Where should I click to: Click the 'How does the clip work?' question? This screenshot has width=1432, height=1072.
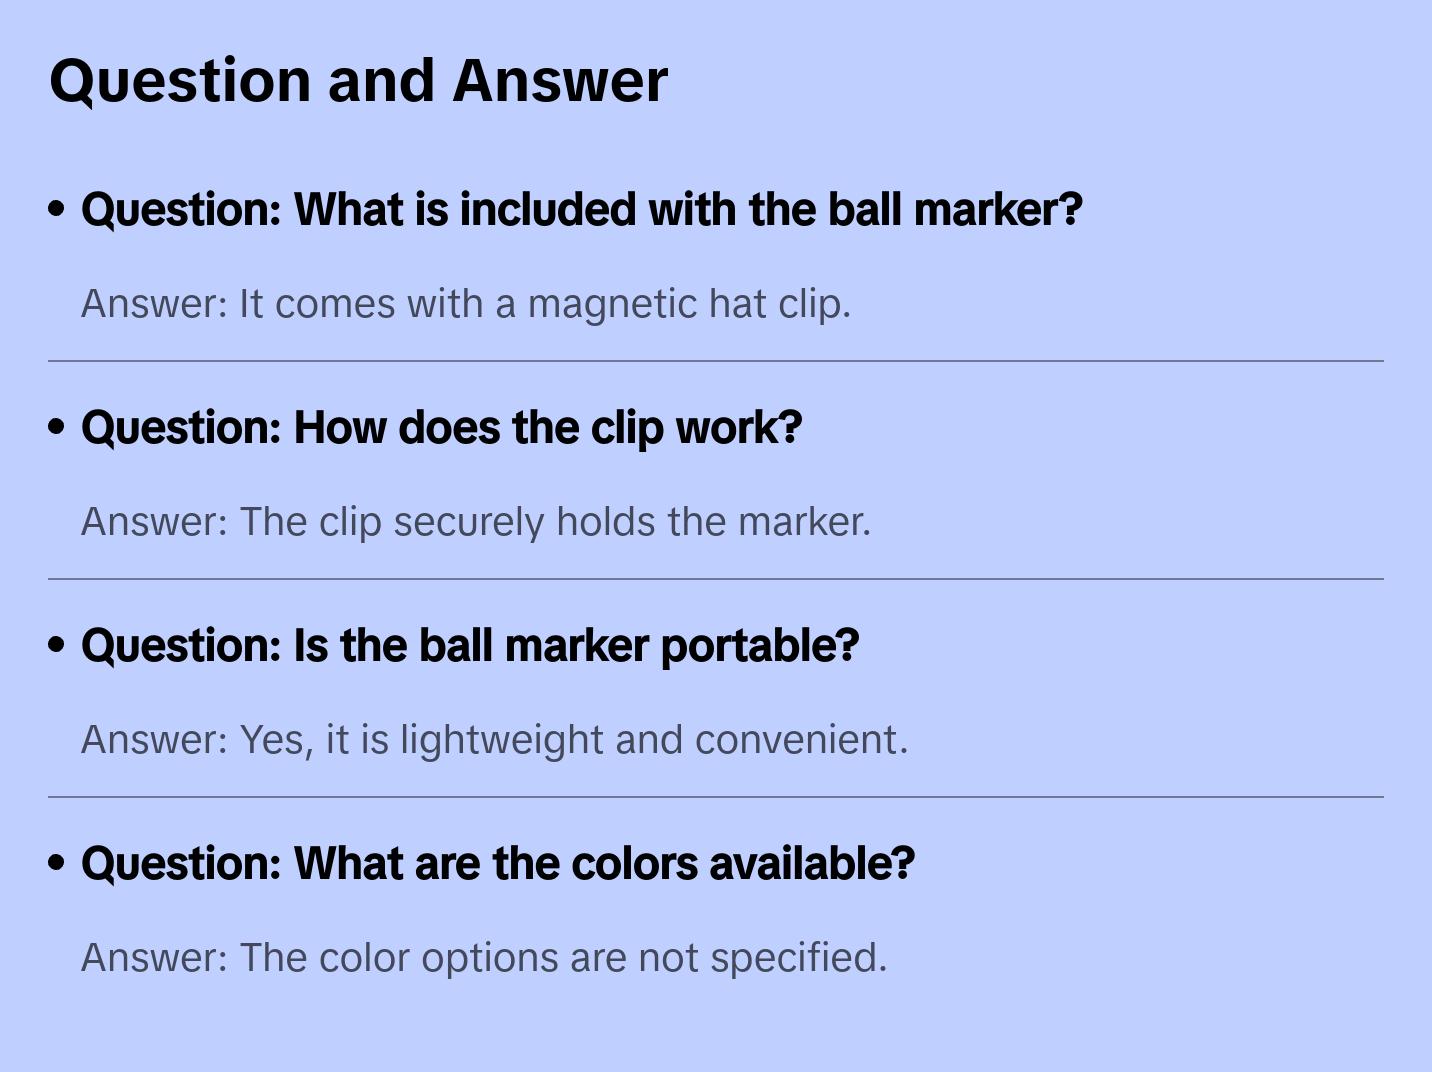point(441,428)
